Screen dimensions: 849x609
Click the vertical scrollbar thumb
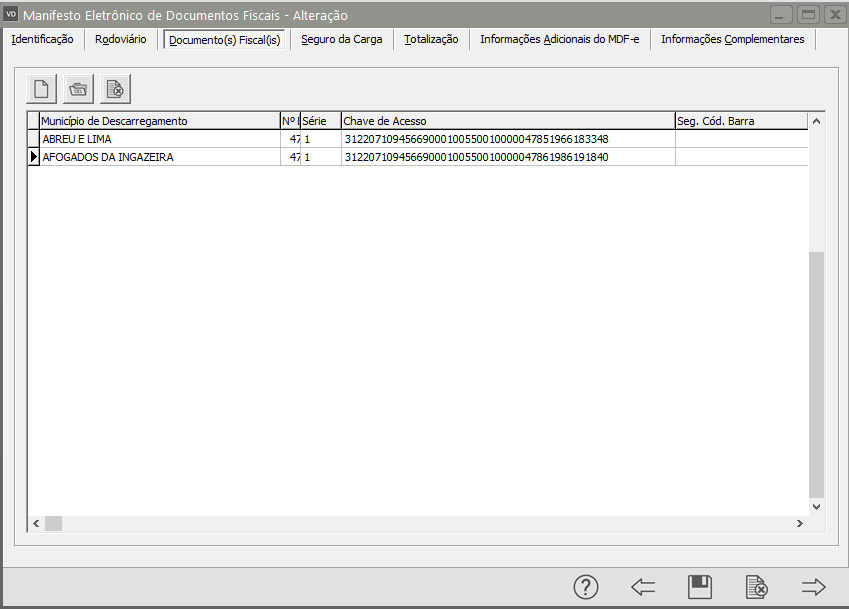pyautogui.click(x=817, y=375)
